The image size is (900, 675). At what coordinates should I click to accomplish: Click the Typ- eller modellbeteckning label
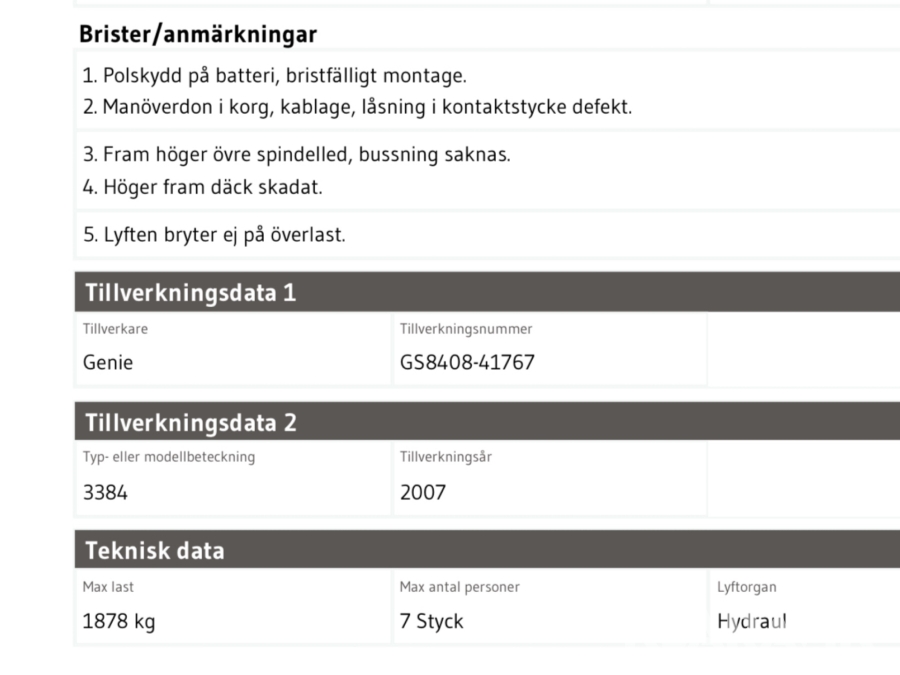[169, 458]
